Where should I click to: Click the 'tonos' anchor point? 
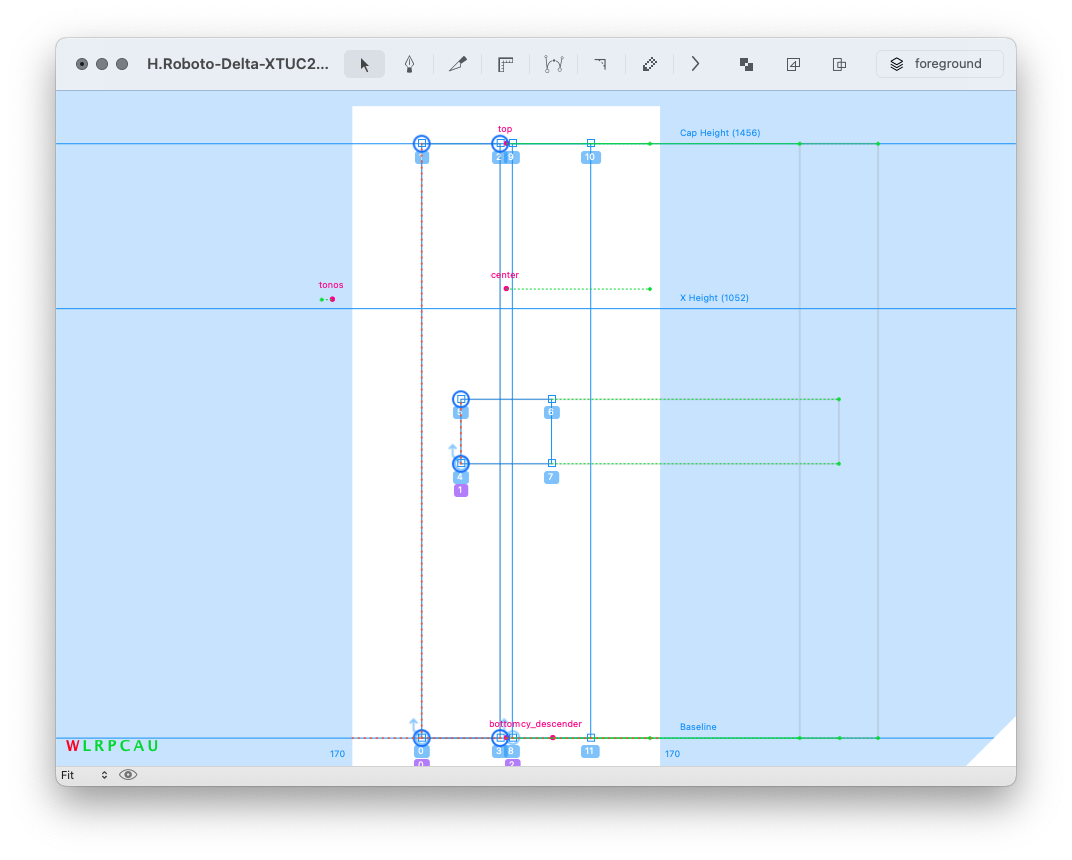(332, 299)
